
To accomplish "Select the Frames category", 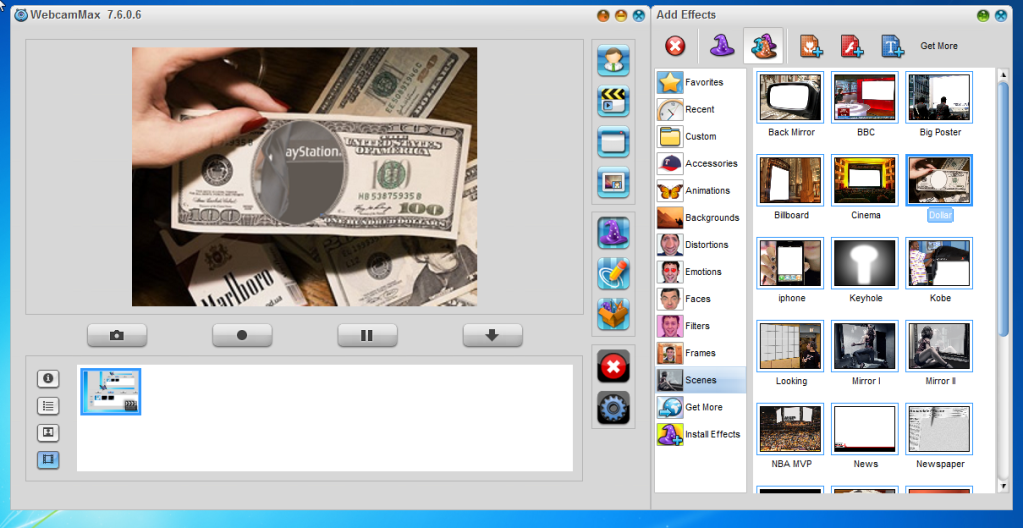I will point(701,353).
